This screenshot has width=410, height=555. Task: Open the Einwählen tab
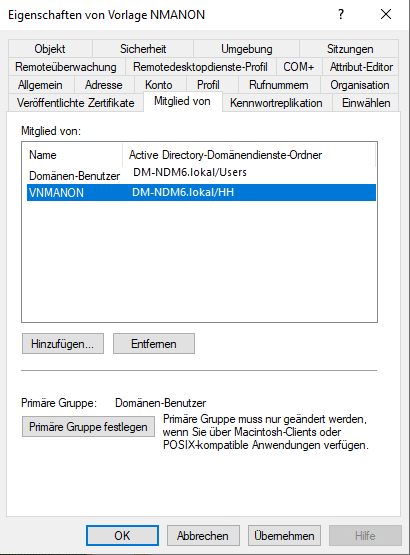[366, 103]
